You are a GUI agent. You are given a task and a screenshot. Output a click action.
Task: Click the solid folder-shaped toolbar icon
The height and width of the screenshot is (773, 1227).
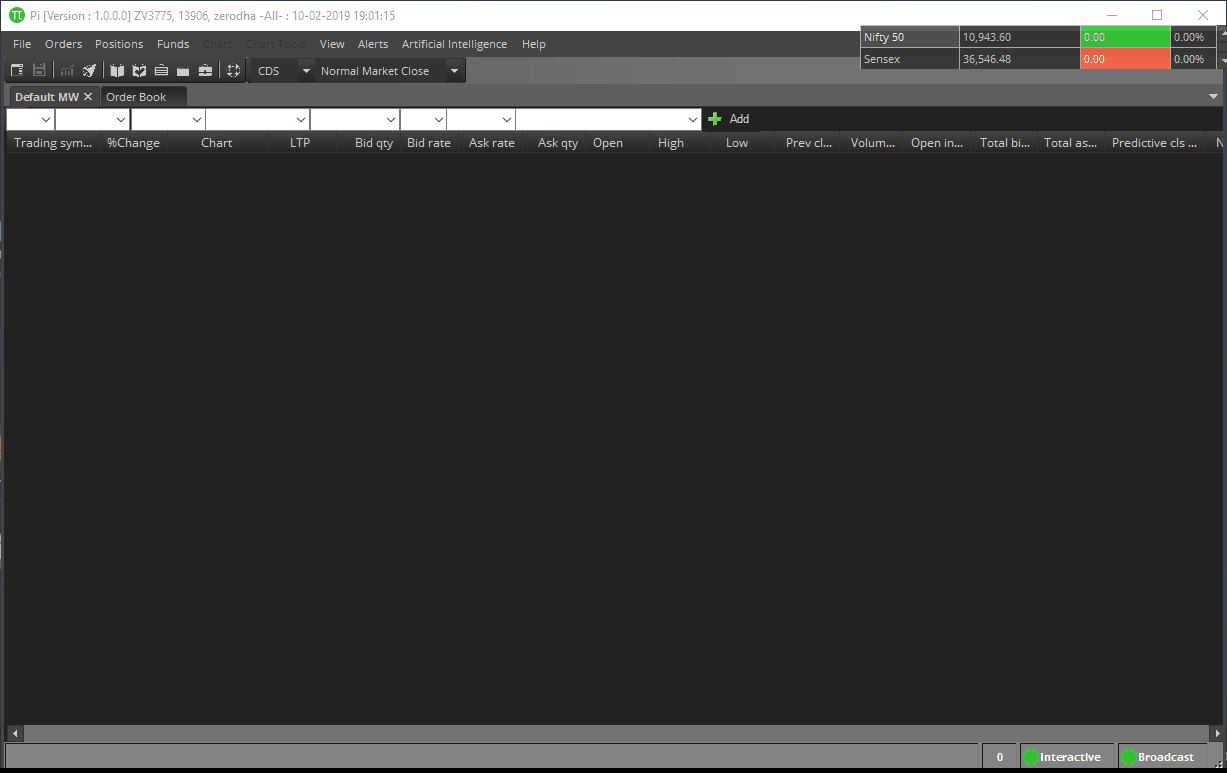pyautogui.click(x=183, y=71)
